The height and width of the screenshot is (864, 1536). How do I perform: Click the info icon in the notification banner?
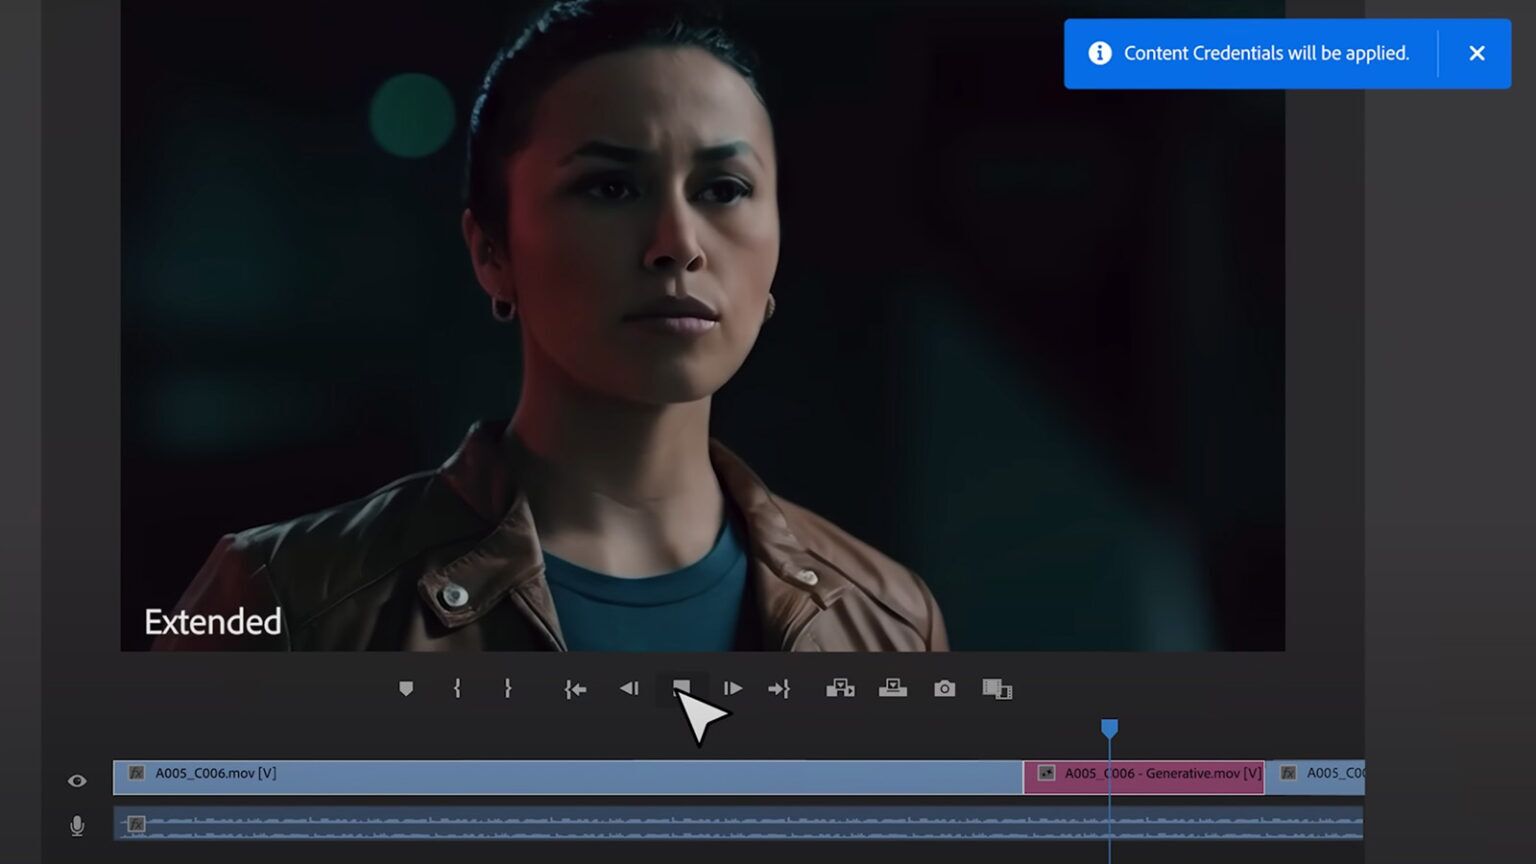point(1099,53)
